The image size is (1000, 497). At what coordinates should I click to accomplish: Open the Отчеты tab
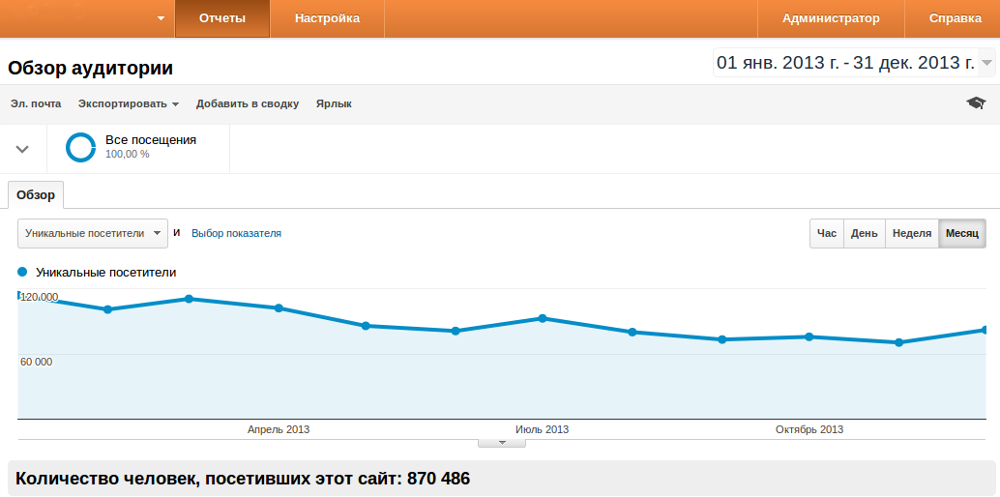(222, 18)
